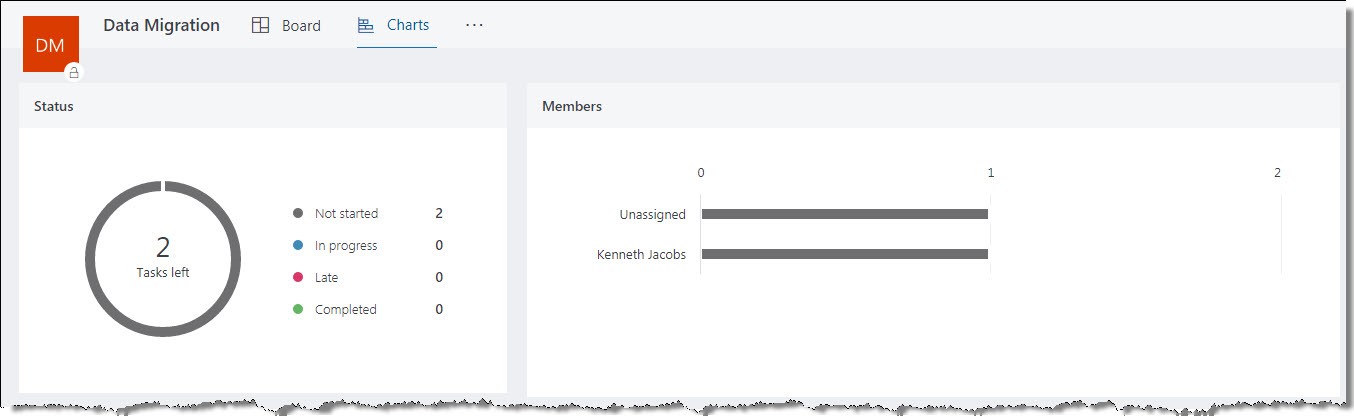Open the three-dots more options menu
The width and height of the screenshot is (1354, 416).
coord(474,25)
